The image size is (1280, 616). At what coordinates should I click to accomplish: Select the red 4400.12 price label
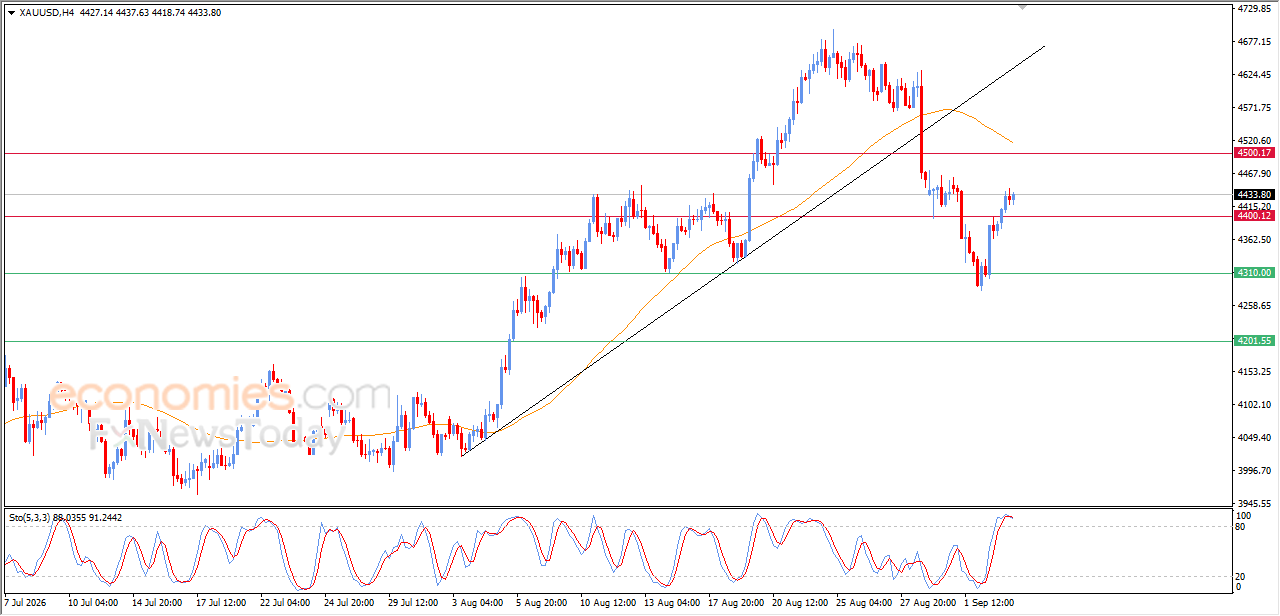click(1253, 216)
